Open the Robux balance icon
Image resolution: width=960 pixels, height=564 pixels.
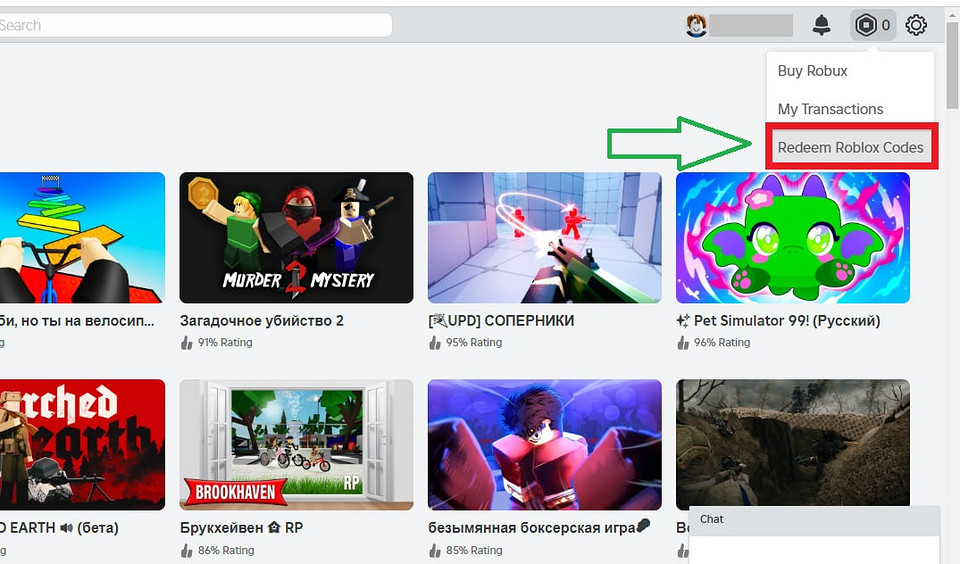[866, 26]
